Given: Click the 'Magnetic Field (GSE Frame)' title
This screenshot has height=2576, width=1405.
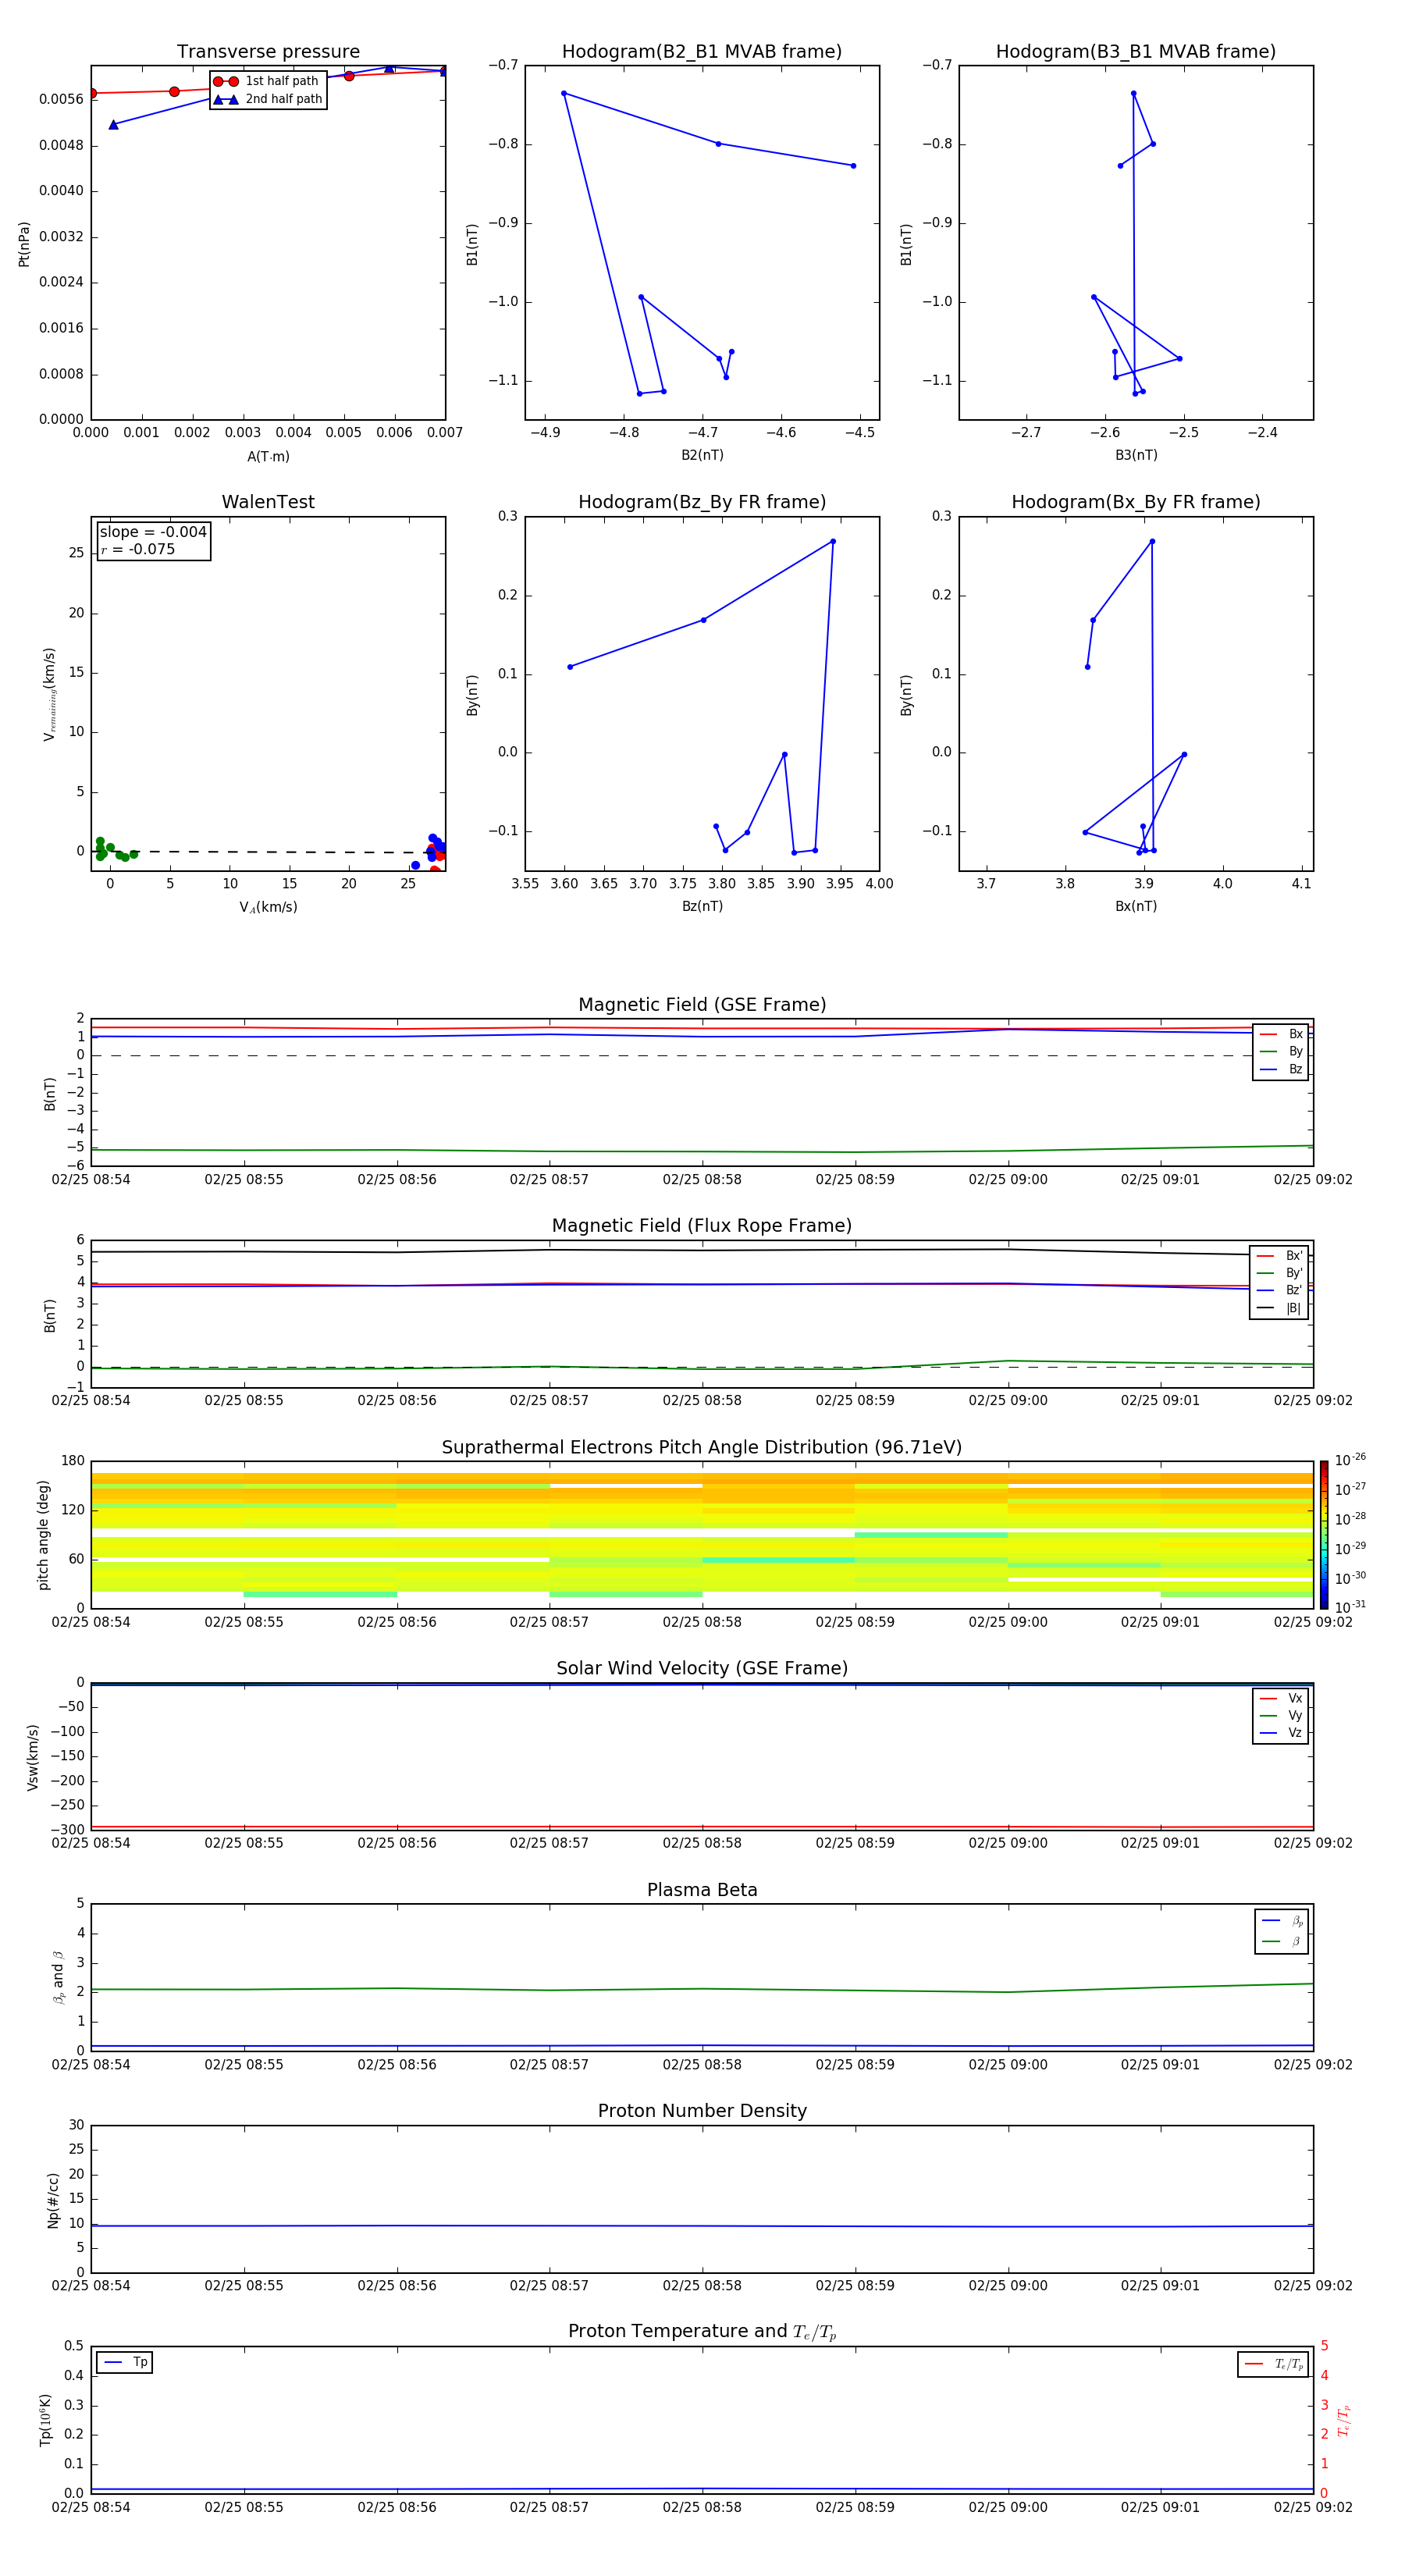Looking at the screenshot, I should click(x=702, y=1005).
